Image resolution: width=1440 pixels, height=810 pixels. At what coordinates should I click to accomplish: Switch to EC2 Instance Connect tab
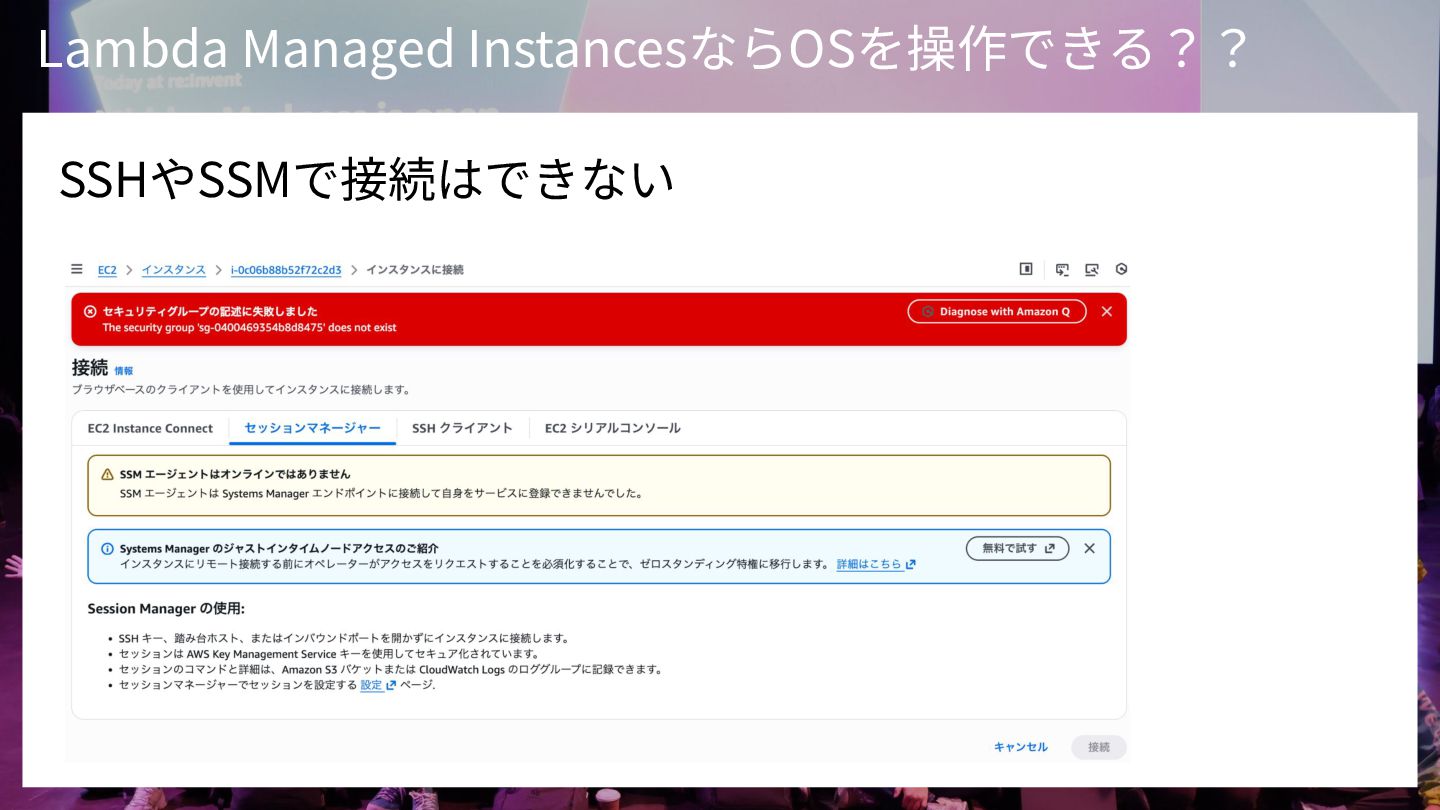(x=150, y=428)
